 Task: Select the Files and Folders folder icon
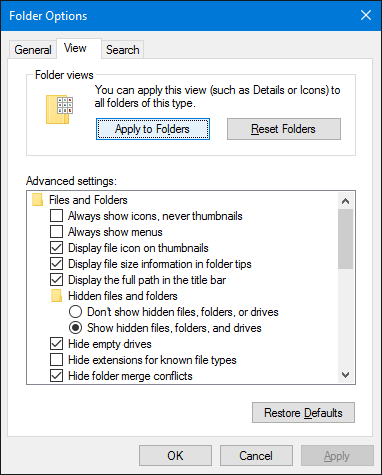(x=37, y=200)
